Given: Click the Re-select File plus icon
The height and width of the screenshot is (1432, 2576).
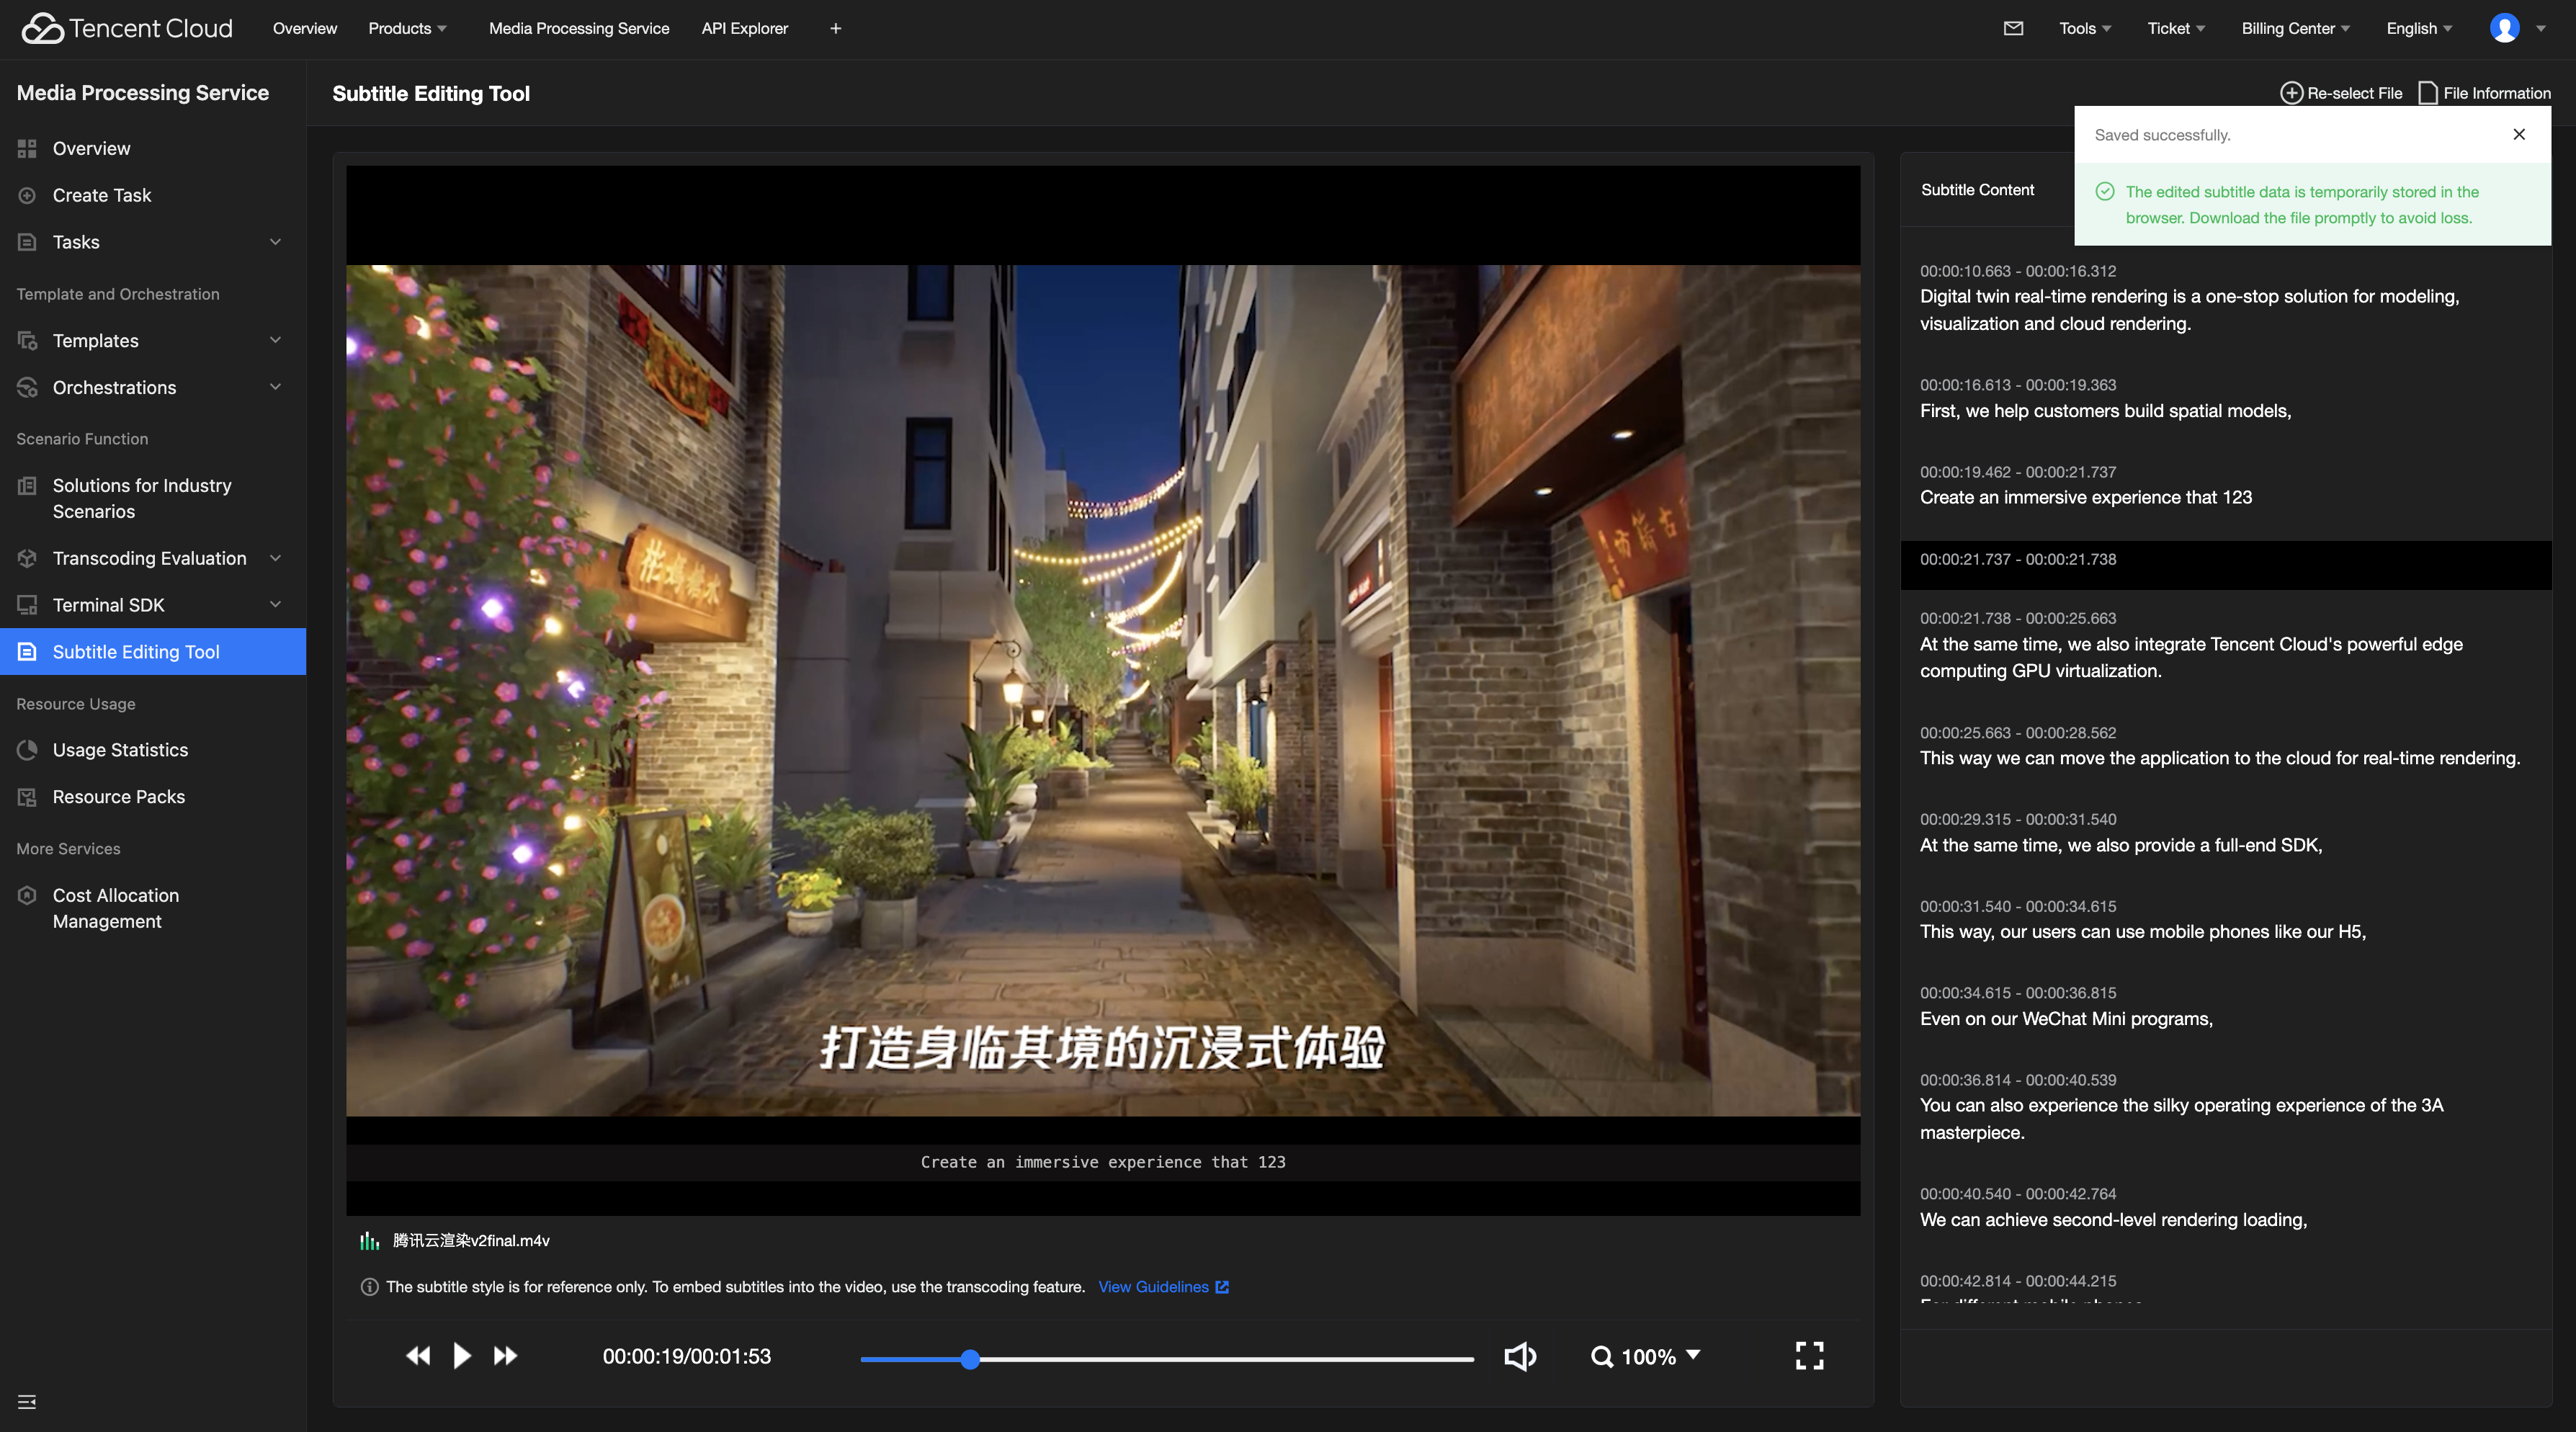Looking at the screenshot, I should (x=2291, y=93).
